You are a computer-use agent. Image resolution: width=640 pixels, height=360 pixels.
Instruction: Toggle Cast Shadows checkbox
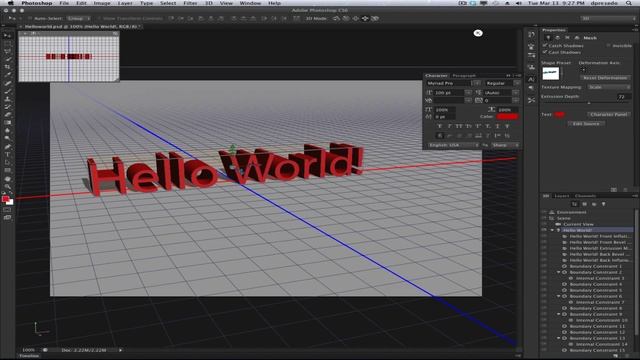tap(545, 52)
